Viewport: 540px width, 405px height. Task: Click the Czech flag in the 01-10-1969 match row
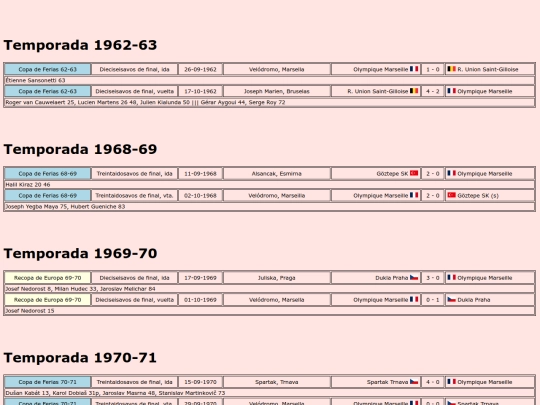451,300
